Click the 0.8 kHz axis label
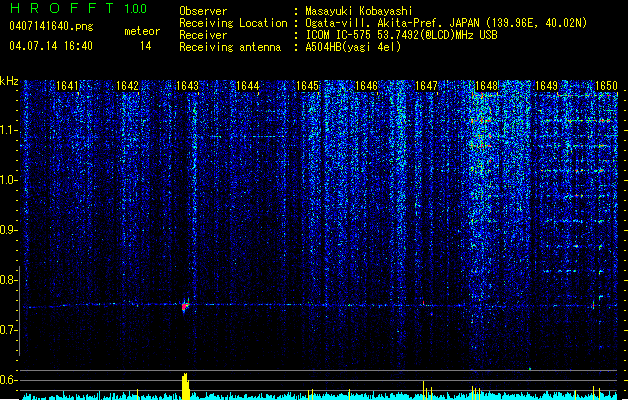This screenshot has width=629, height=400. pos(8,280)
